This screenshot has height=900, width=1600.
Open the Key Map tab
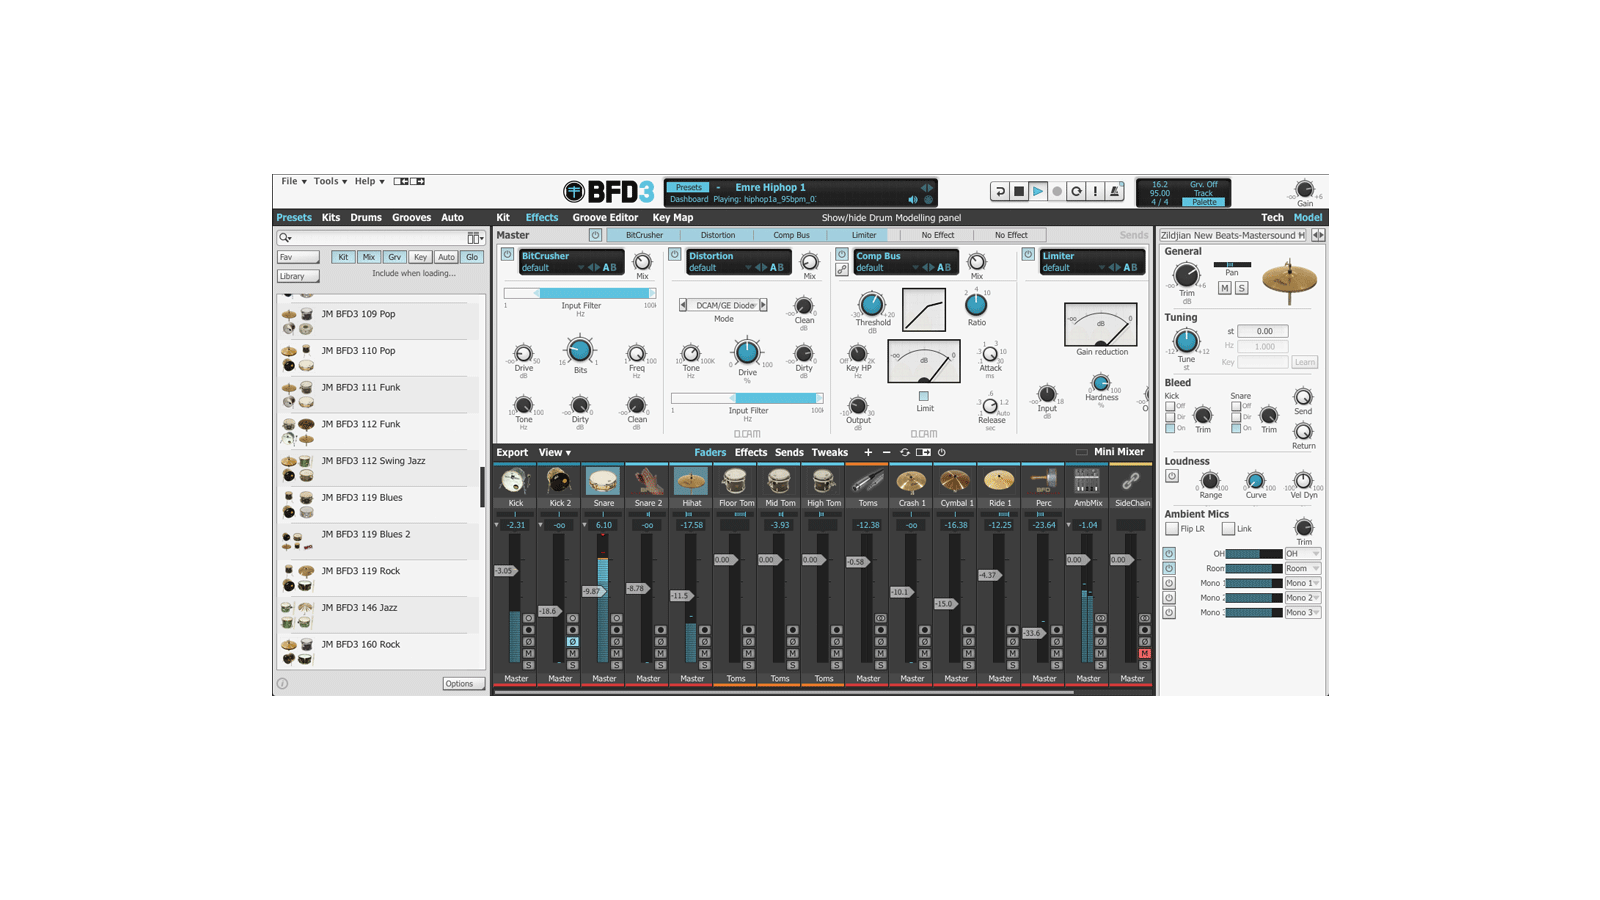pos(673,217)
